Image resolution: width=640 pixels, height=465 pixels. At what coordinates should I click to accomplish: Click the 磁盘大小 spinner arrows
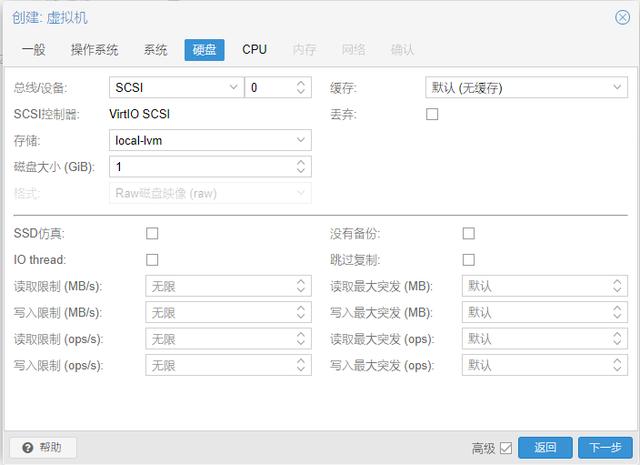[301, 167]
